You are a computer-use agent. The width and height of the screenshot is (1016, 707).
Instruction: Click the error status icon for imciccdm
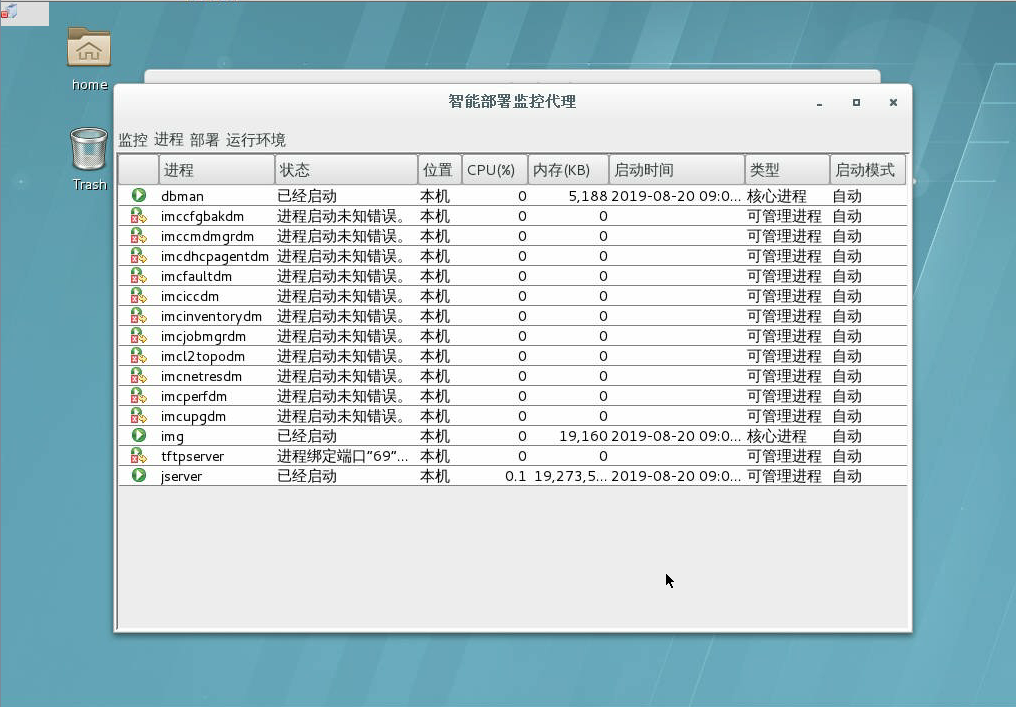pos(139,296)
